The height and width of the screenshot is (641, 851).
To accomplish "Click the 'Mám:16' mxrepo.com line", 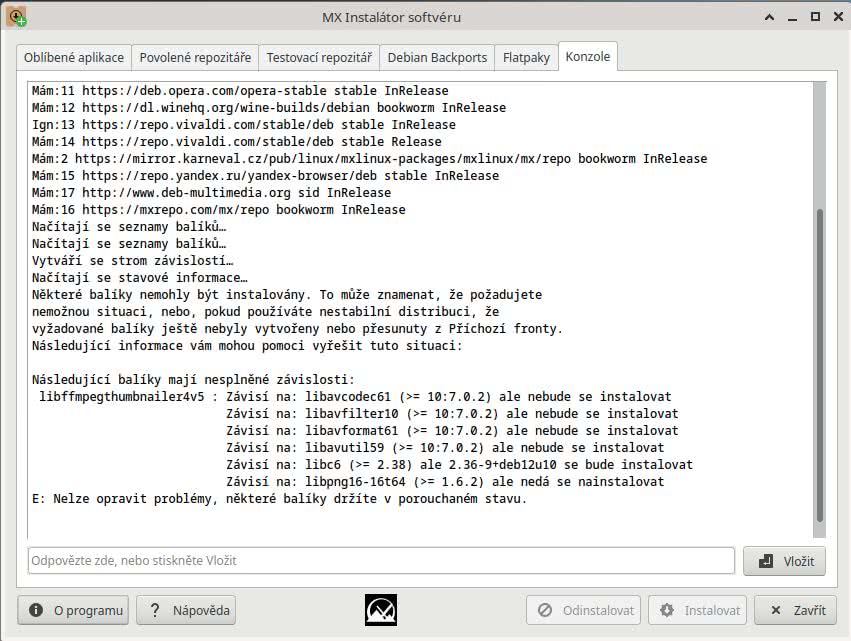I will pyautogui.click(x=219, y=210).
